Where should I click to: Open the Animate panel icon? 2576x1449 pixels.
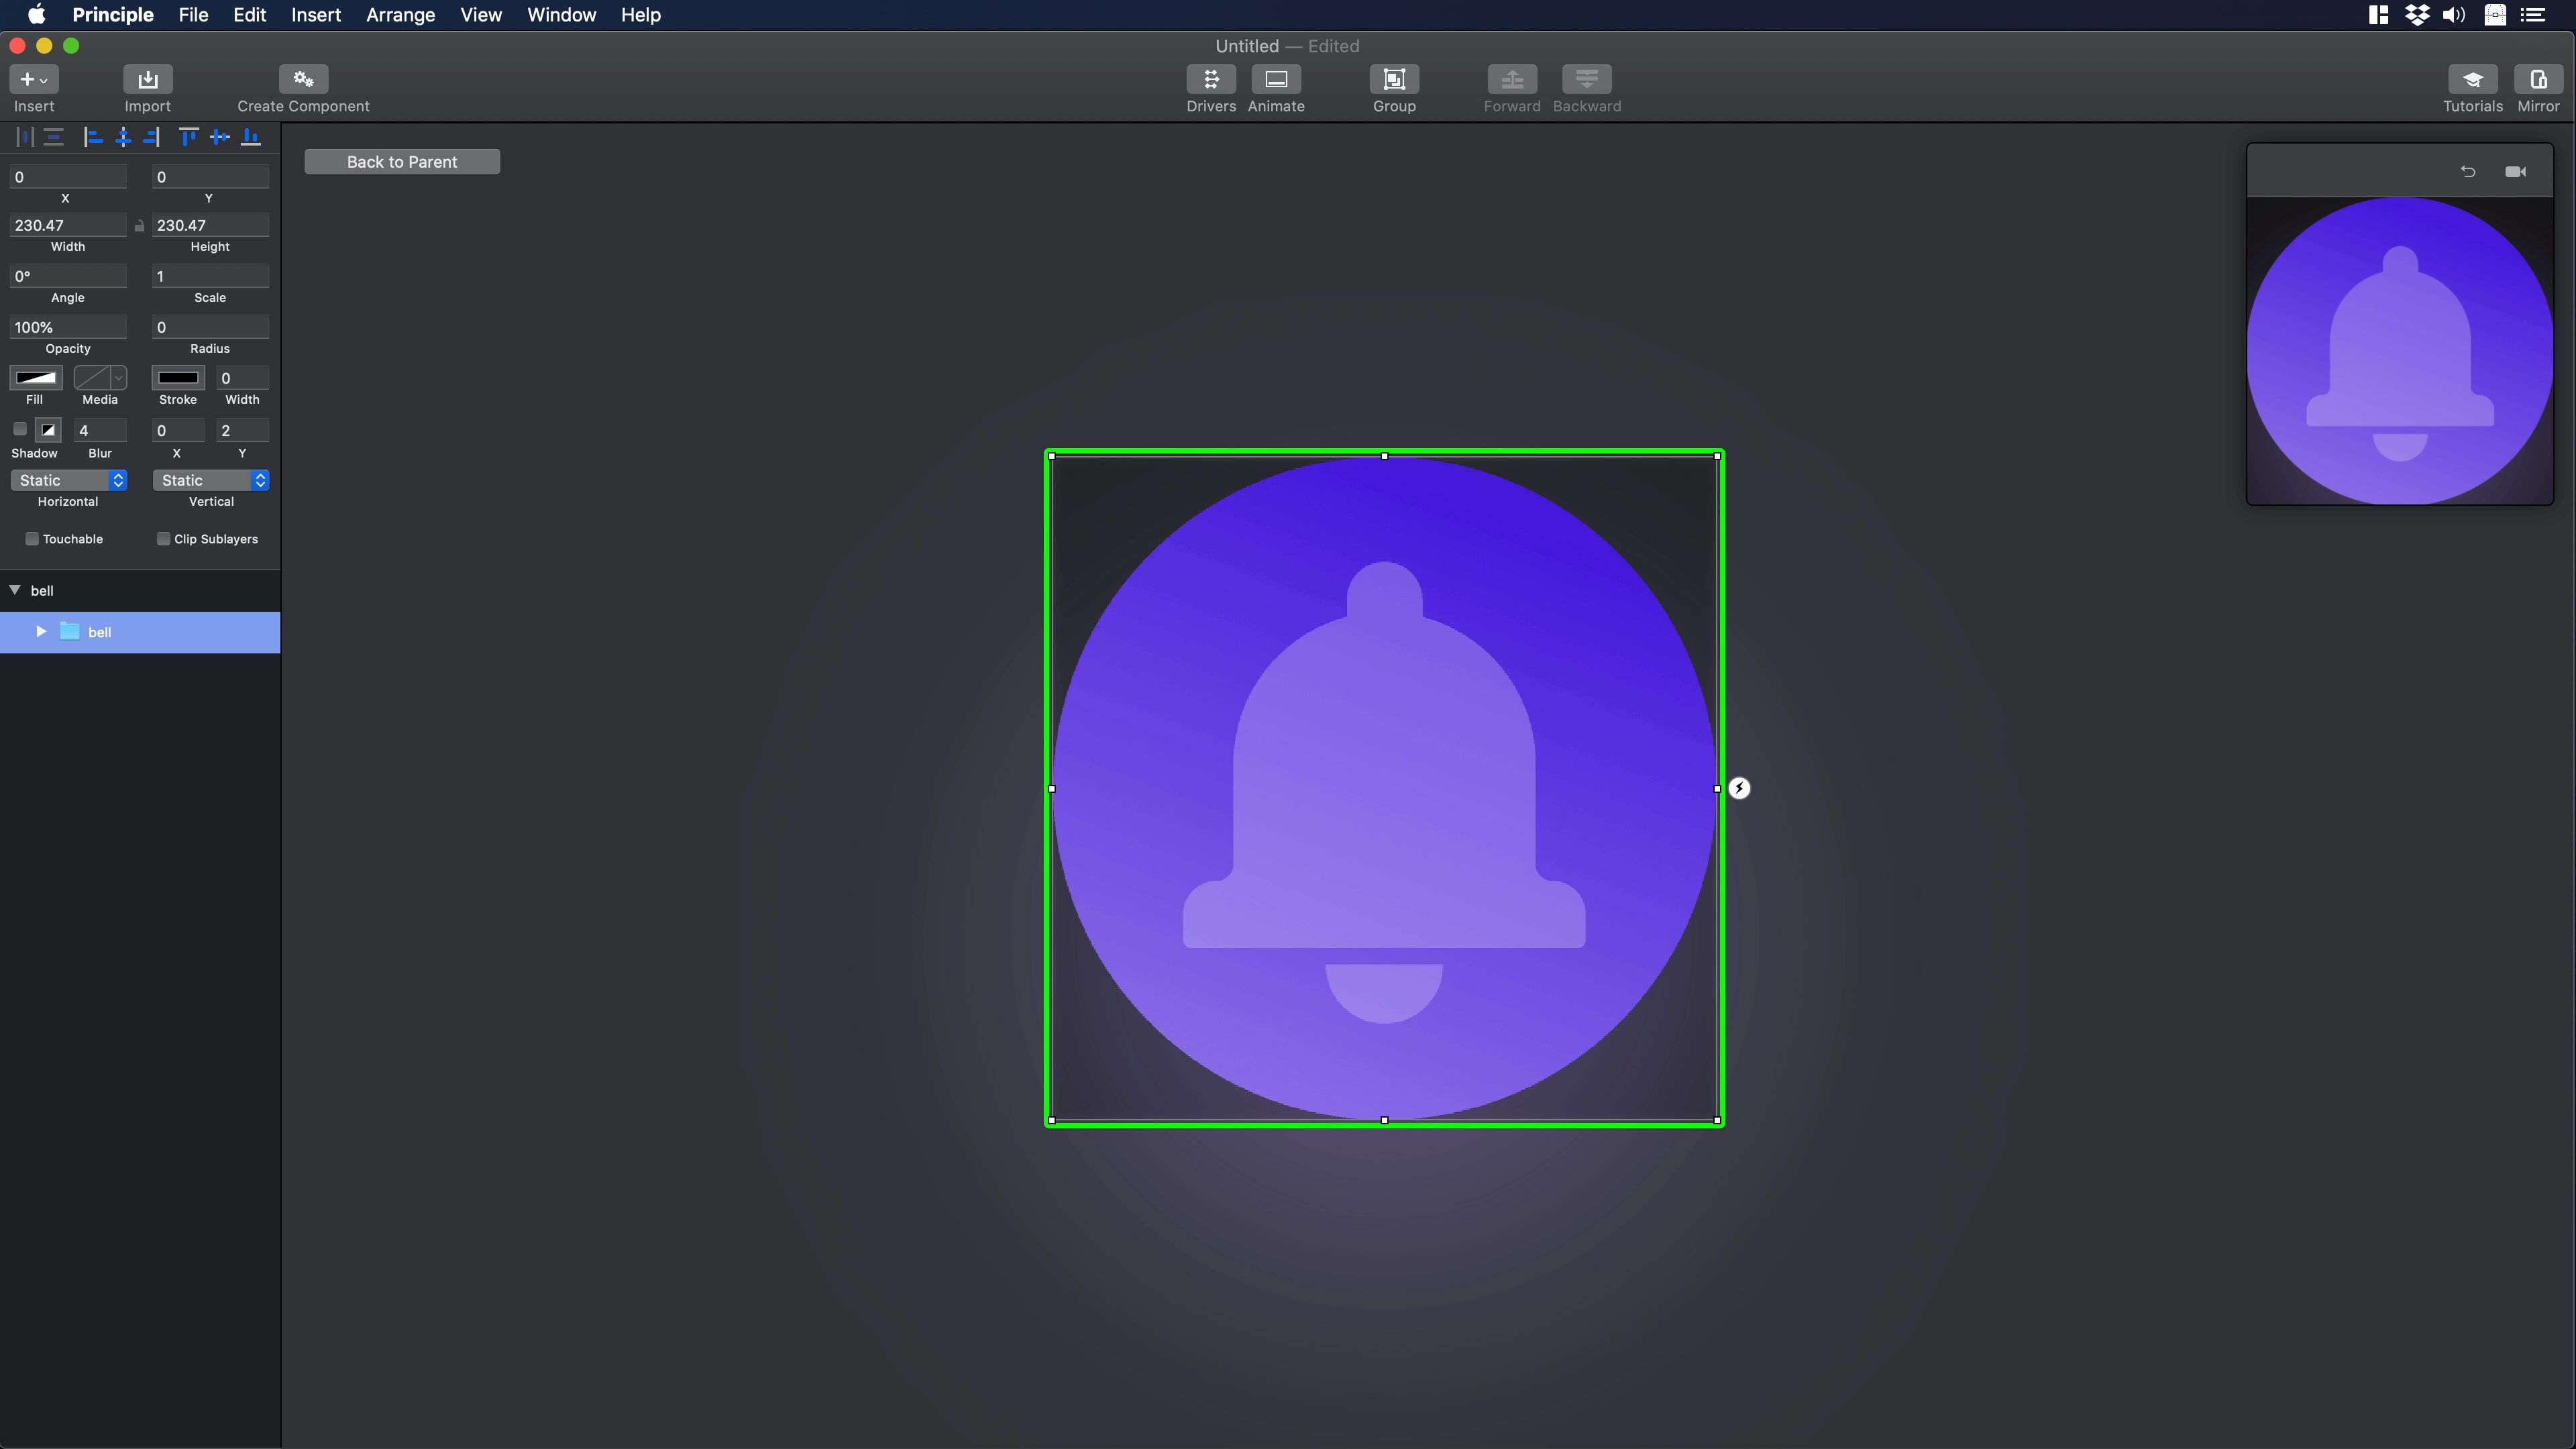[x=1275, y=79]
